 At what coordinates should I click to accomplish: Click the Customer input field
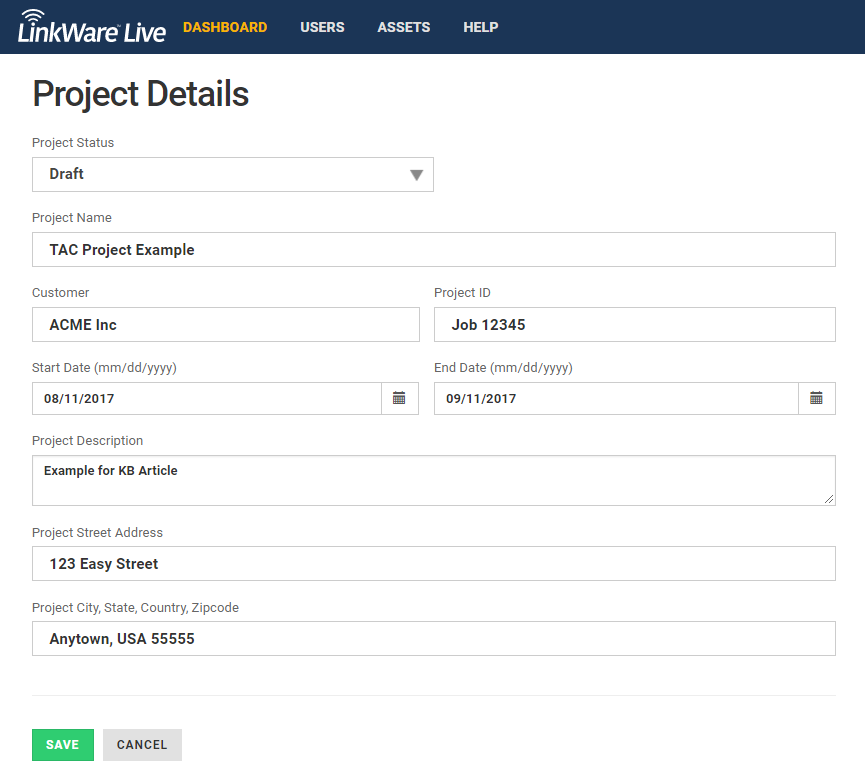click(226, 325)
